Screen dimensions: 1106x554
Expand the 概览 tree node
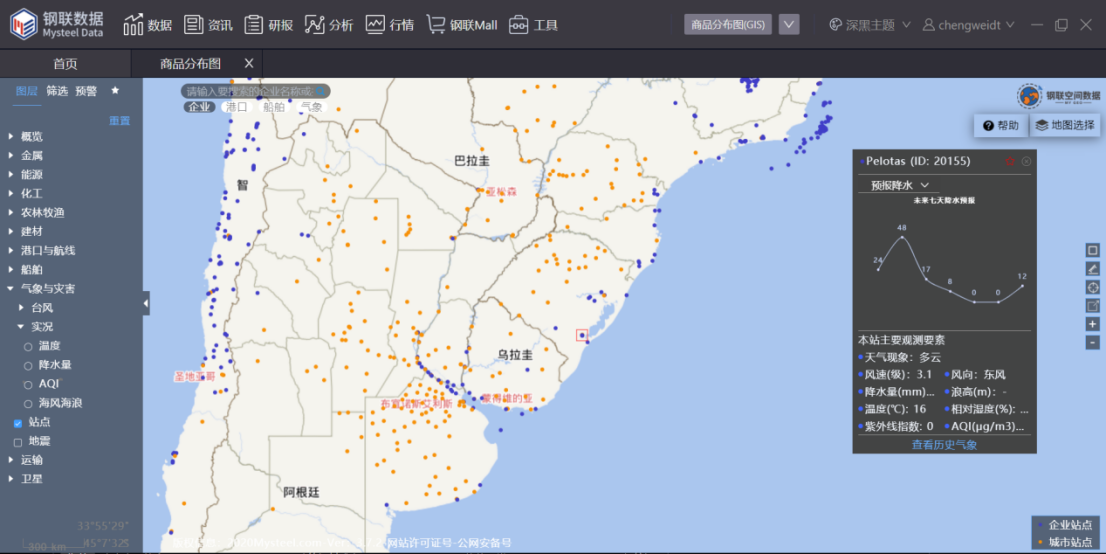coord(11,136)
